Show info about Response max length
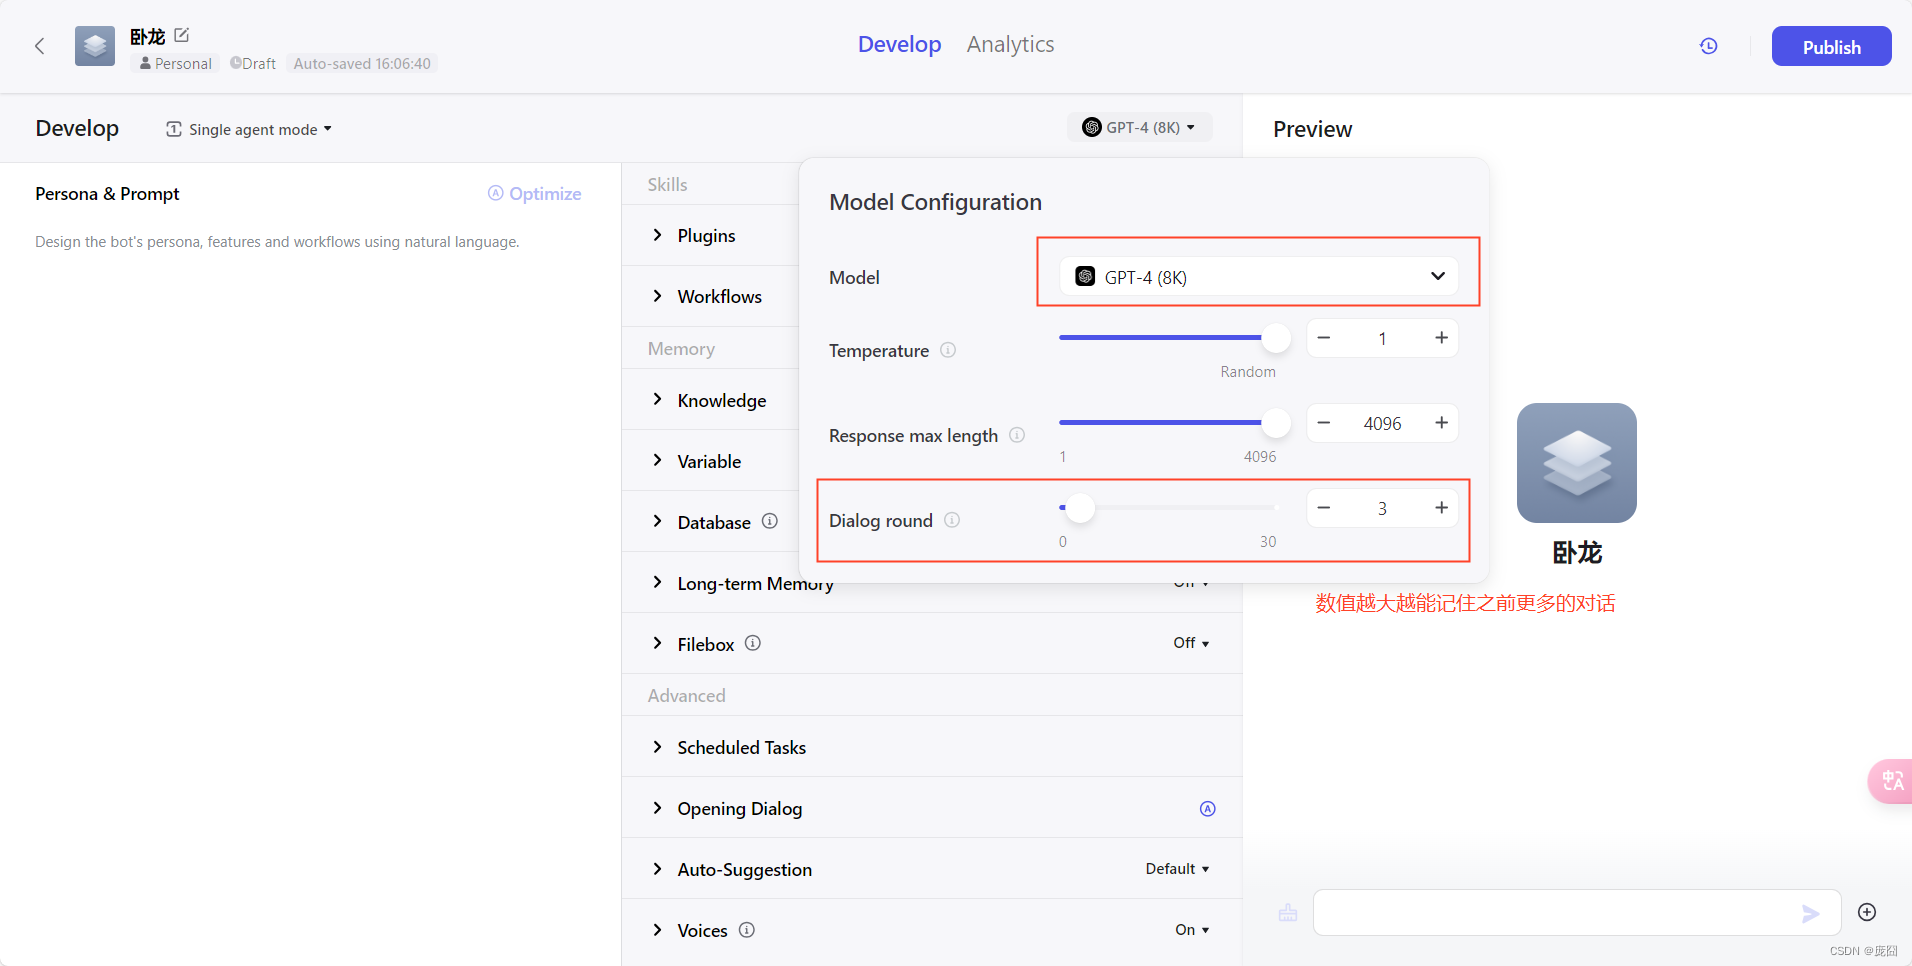 pyautogui.click(x=1017, y=435)
